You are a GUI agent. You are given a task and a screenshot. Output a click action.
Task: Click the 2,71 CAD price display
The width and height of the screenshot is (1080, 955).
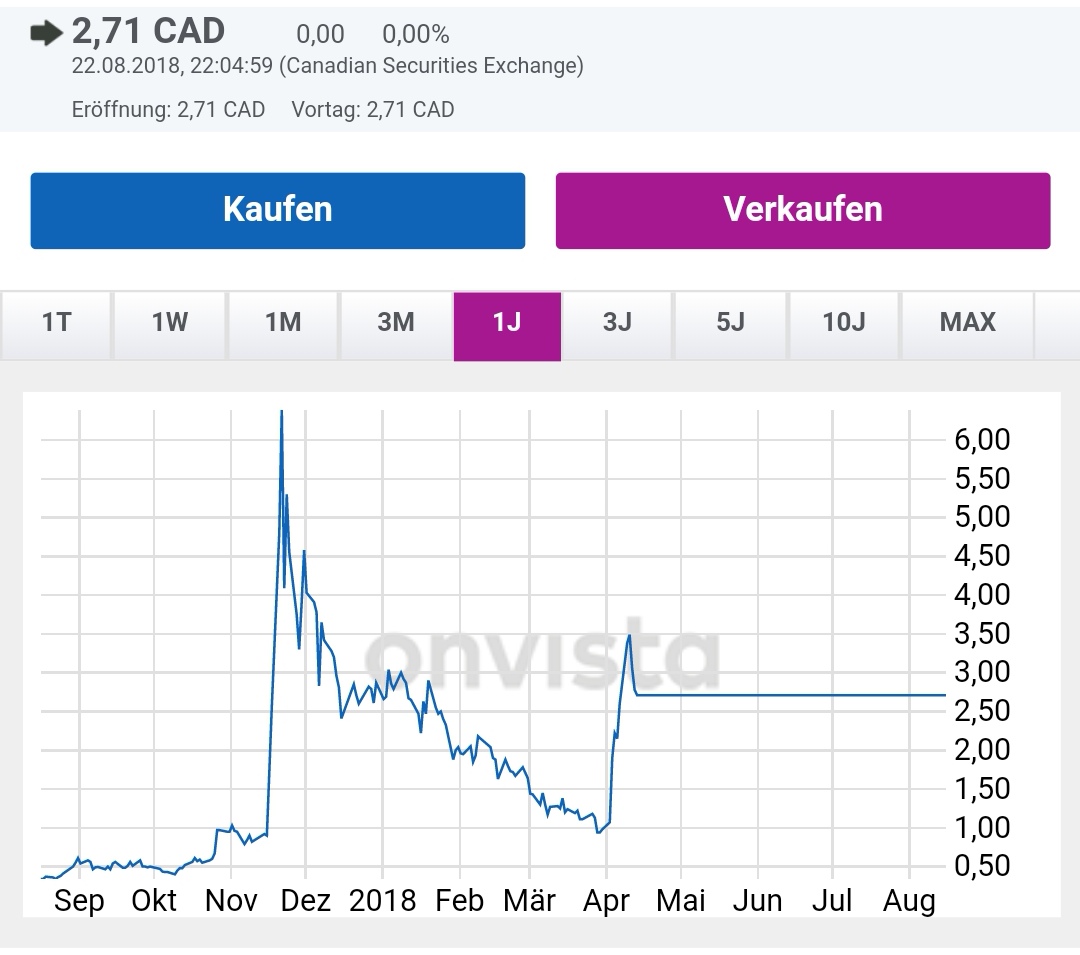coord(146,31)
